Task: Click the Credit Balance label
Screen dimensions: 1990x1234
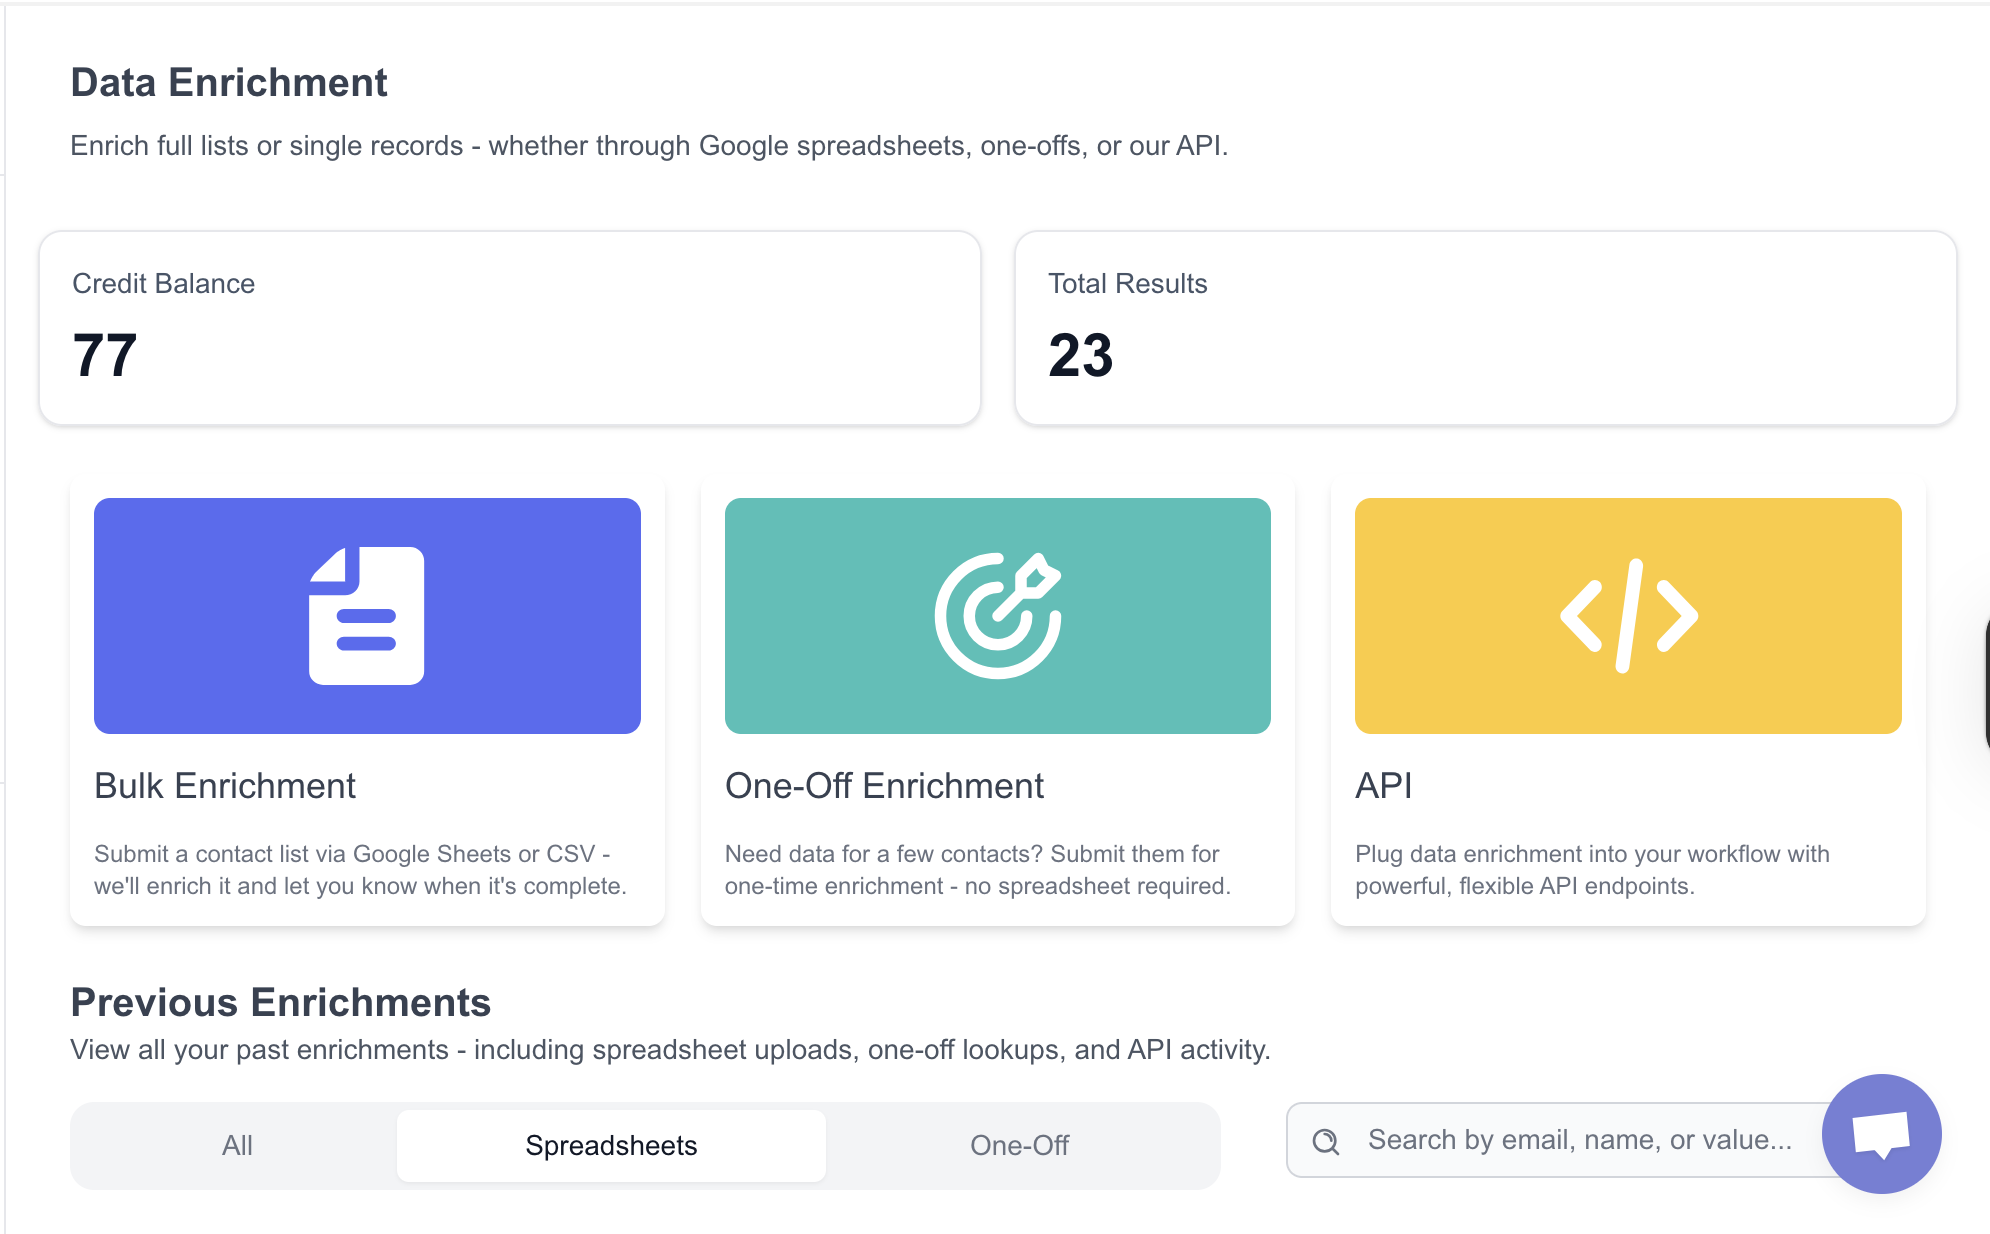Action: click(163, 284)
